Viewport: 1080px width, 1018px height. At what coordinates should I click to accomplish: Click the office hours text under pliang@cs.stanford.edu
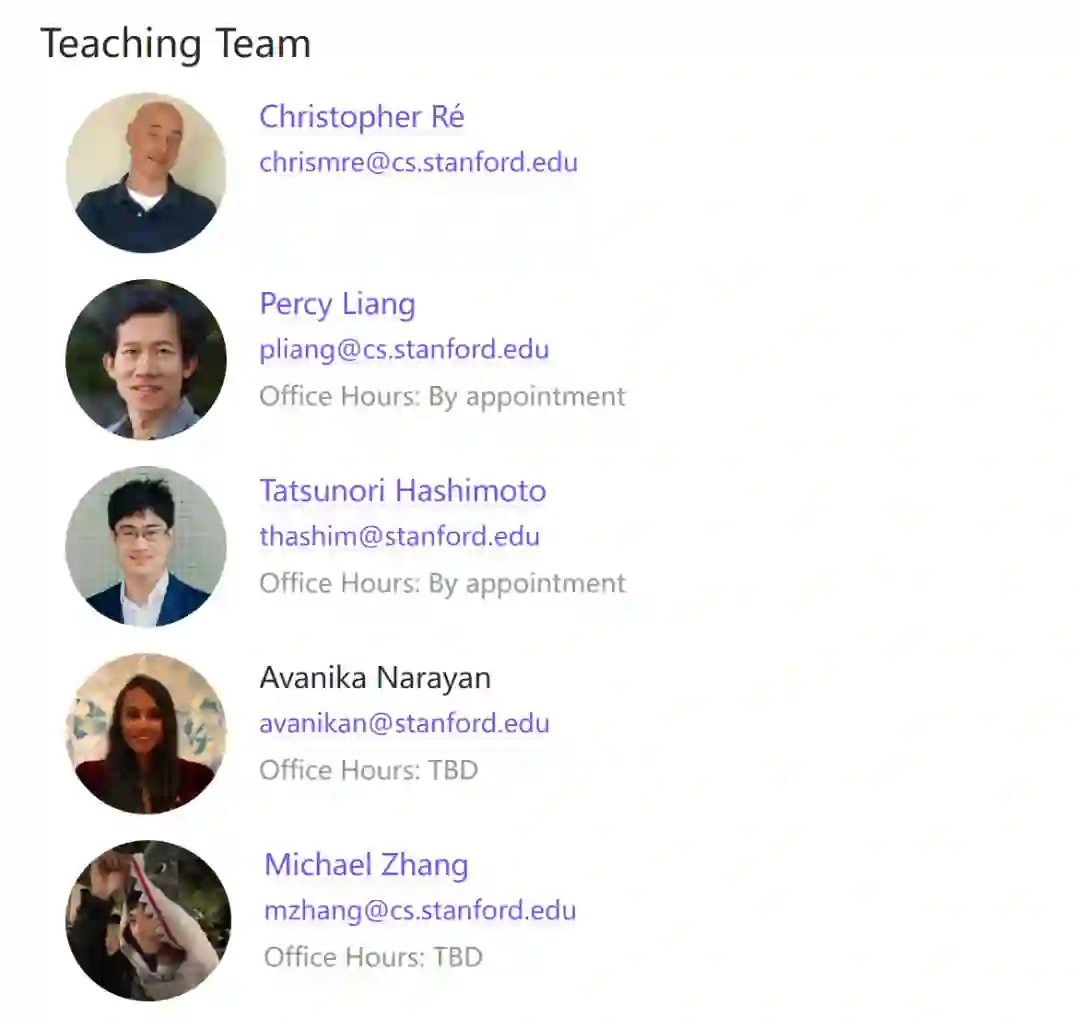442,396
